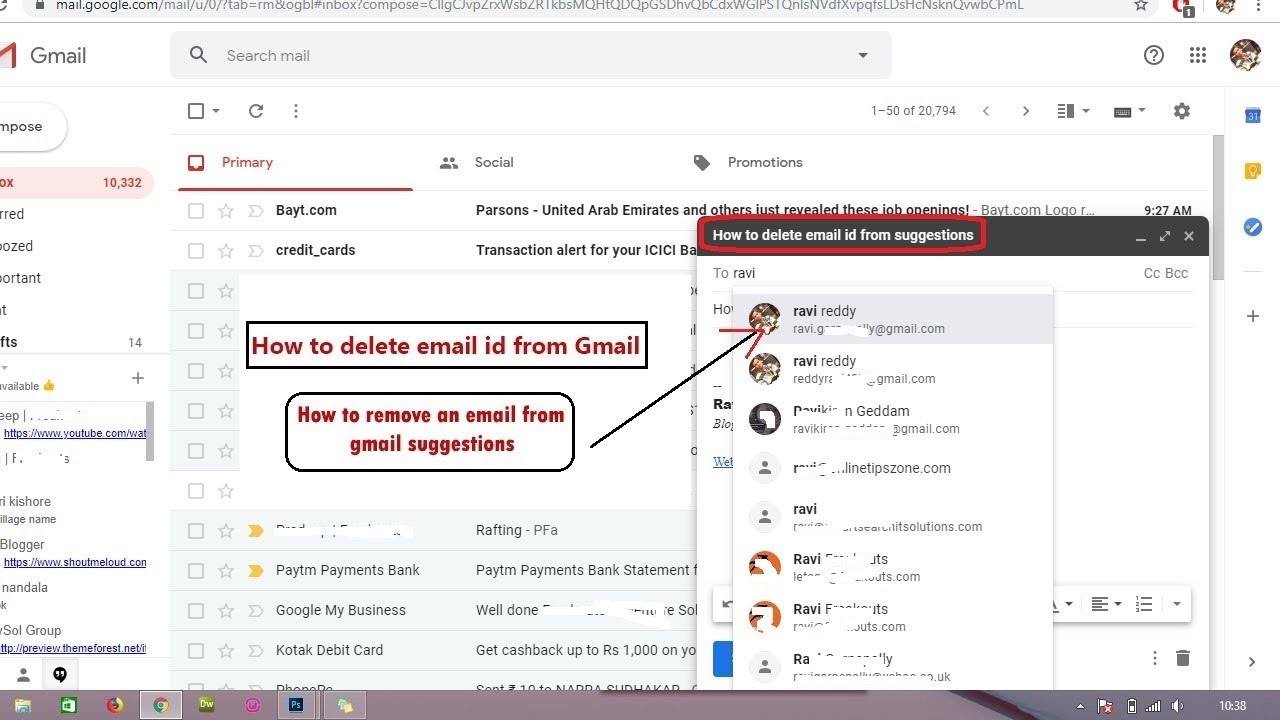The width and height of the screenshot is (1280, 720).
Task: Open text color dropdown in compose toolbar
Action: [x=1060, y=604]
